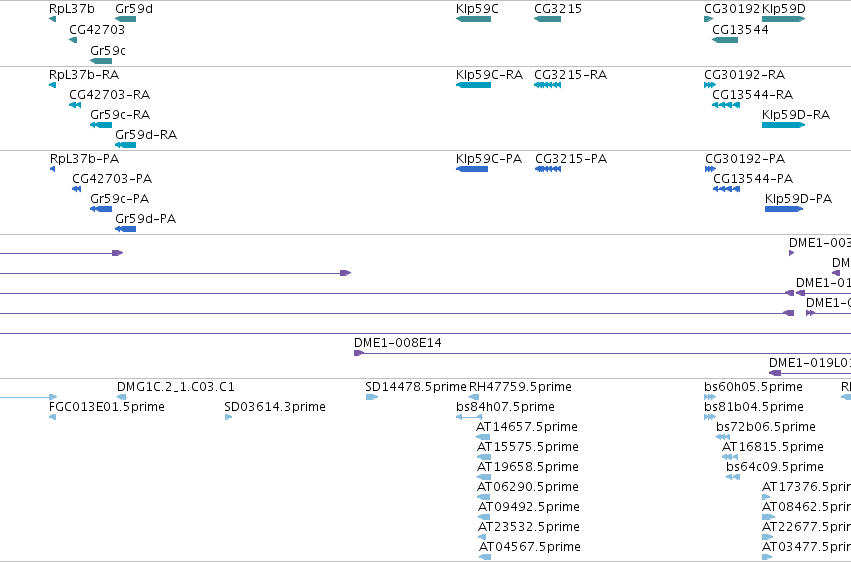Open transcript Gr59d-RA

tap(125, 145)
